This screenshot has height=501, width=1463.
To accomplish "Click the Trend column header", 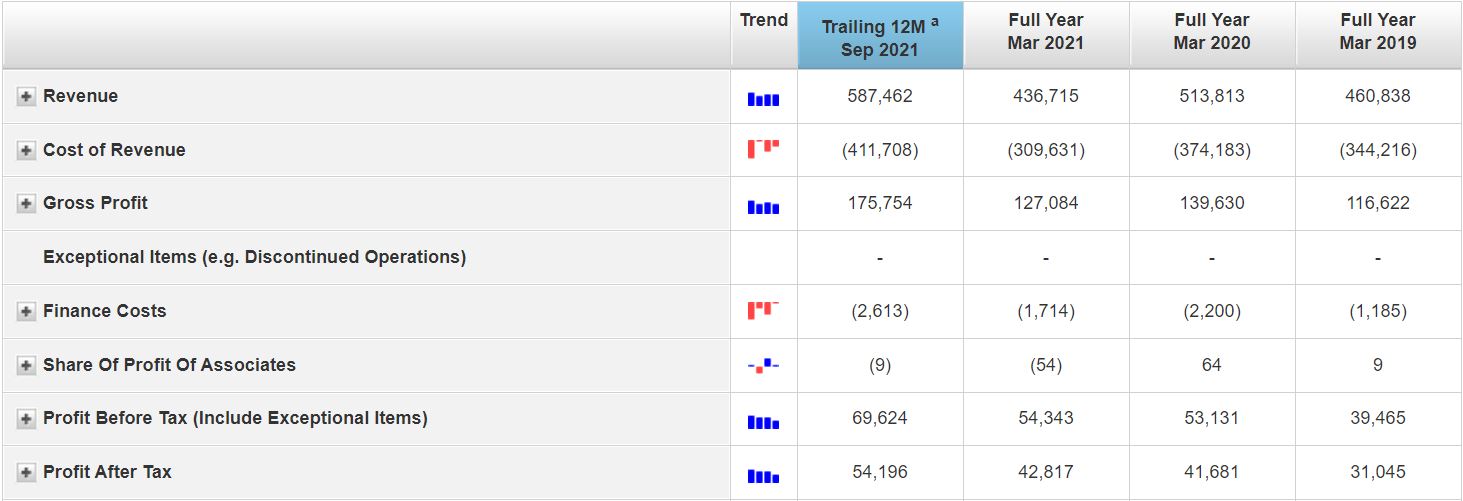I will coord(764,20).
